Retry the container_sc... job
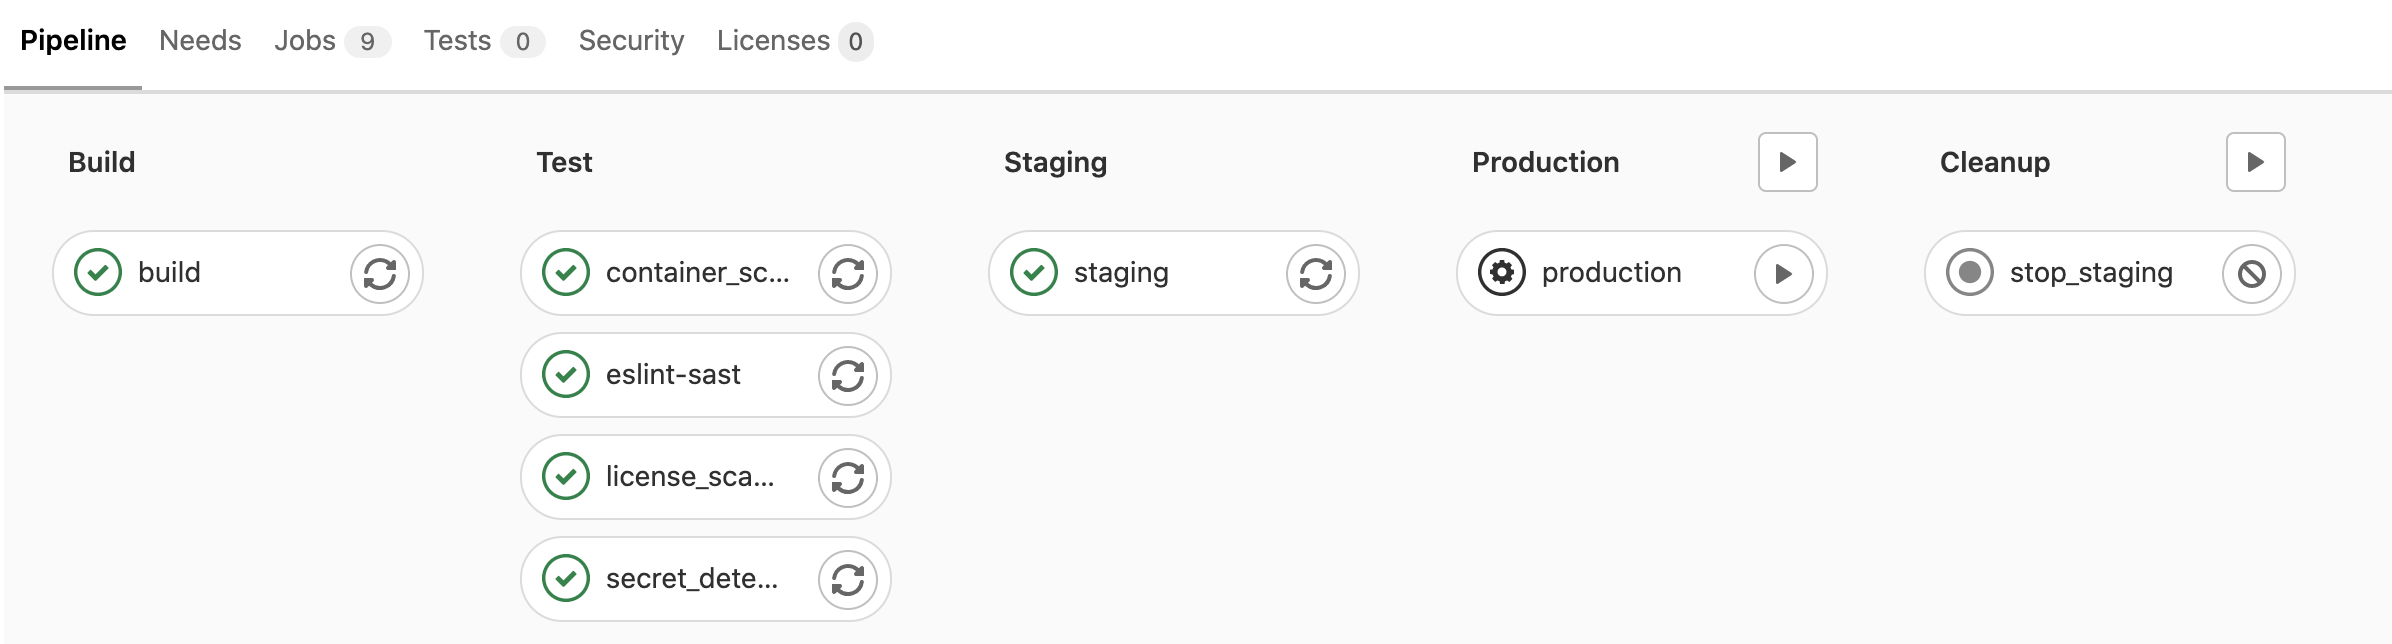 coord(848,274)
